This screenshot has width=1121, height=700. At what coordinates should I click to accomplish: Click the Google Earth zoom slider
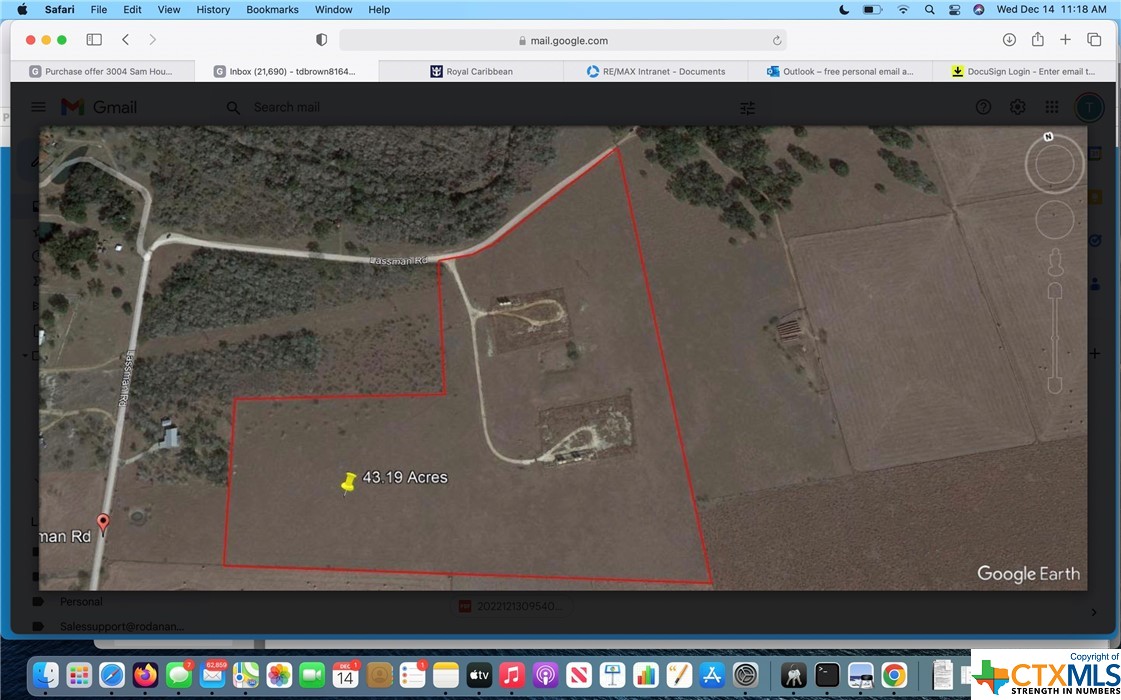click(1054, 340)
